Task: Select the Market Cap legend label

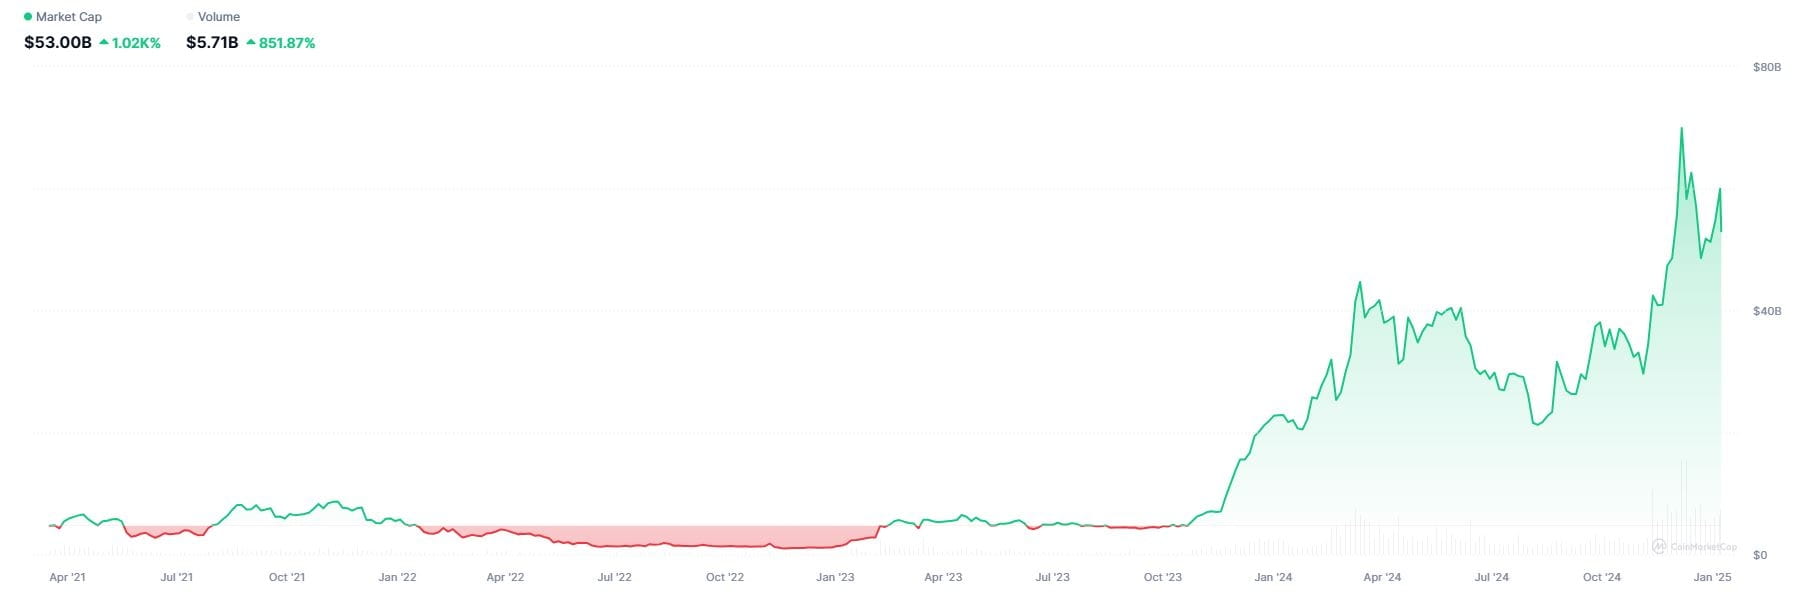Action: click(x=69, y=17)
